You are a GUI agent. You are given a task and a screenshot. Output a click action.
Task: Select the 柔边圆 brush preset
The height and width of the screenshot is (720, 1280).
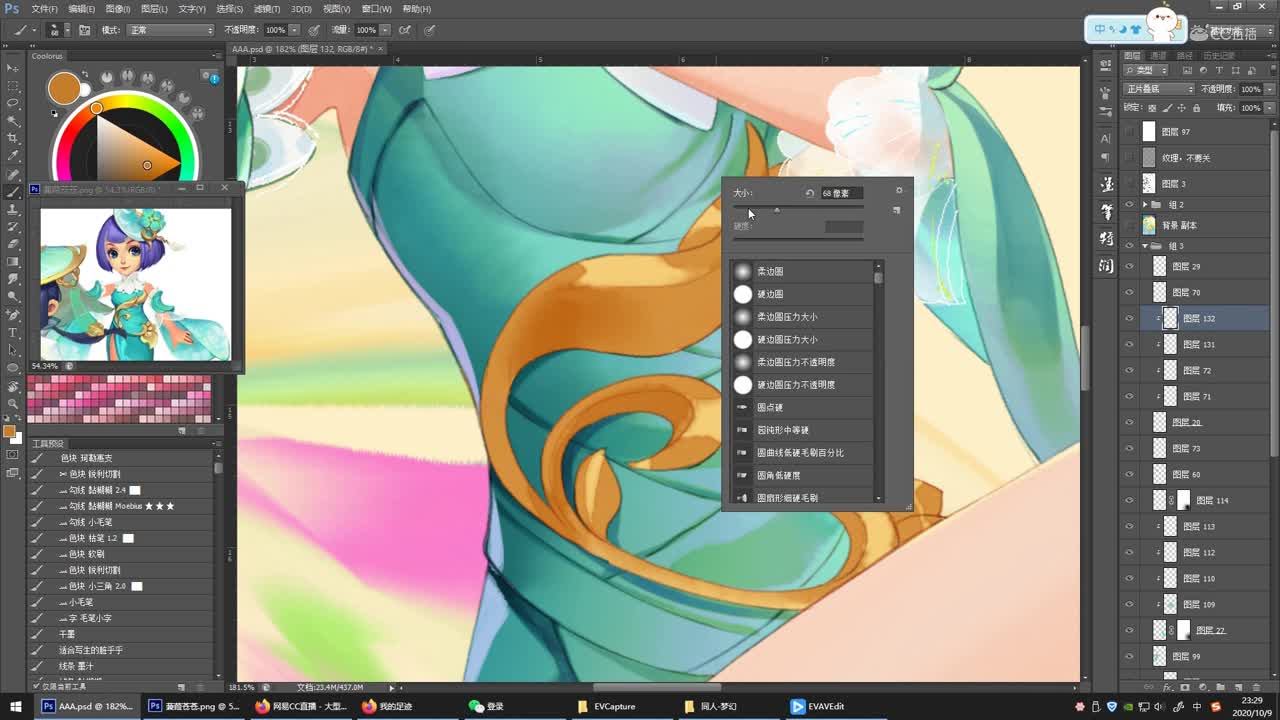[802, 271]
